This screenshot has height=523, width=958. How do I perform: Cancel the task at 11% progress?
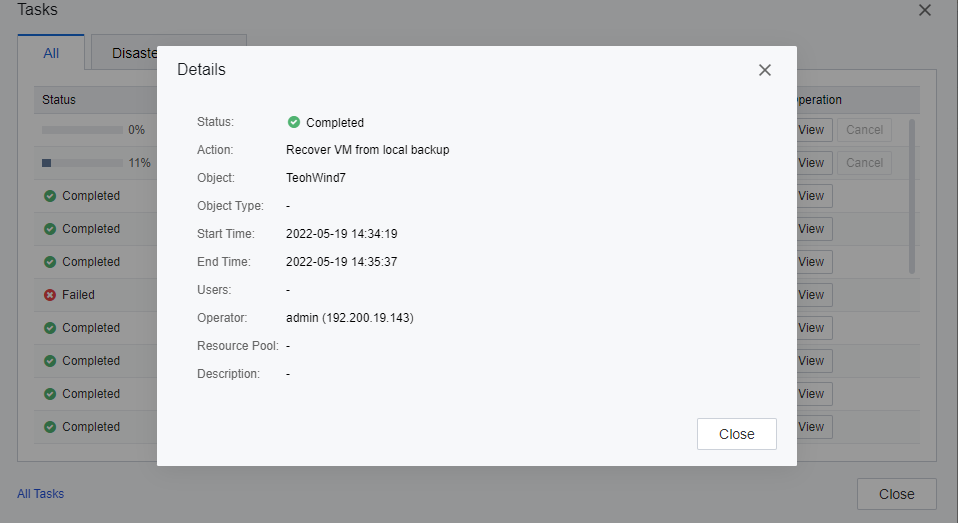(864, 163)
